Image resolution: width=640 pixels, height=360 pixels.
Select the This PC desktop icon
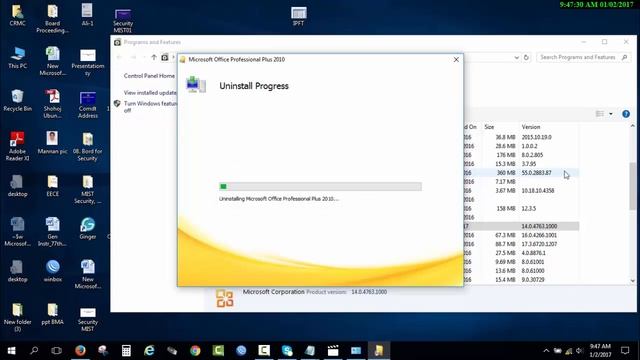point(18,58)
